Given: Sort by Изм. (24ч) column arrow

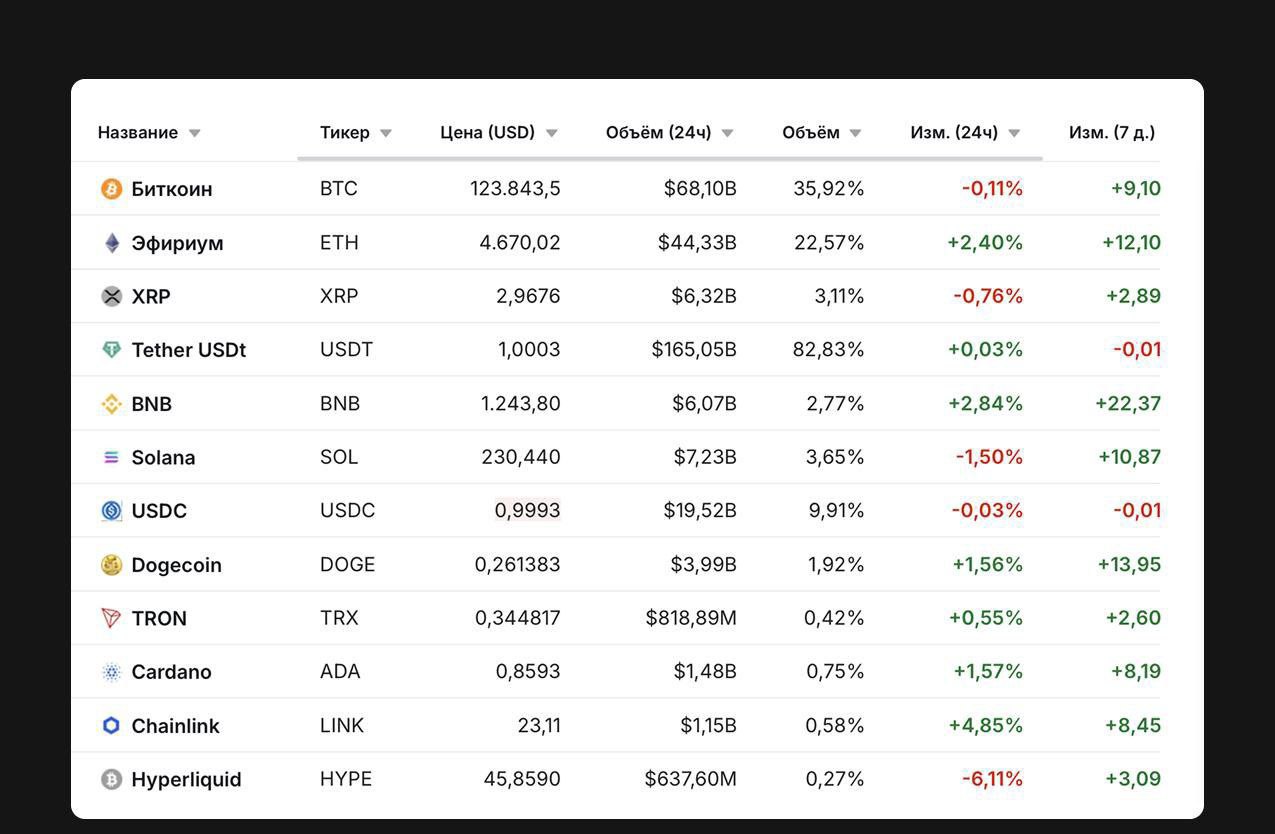Looking at the screenshot, I should coord(1014,133).
